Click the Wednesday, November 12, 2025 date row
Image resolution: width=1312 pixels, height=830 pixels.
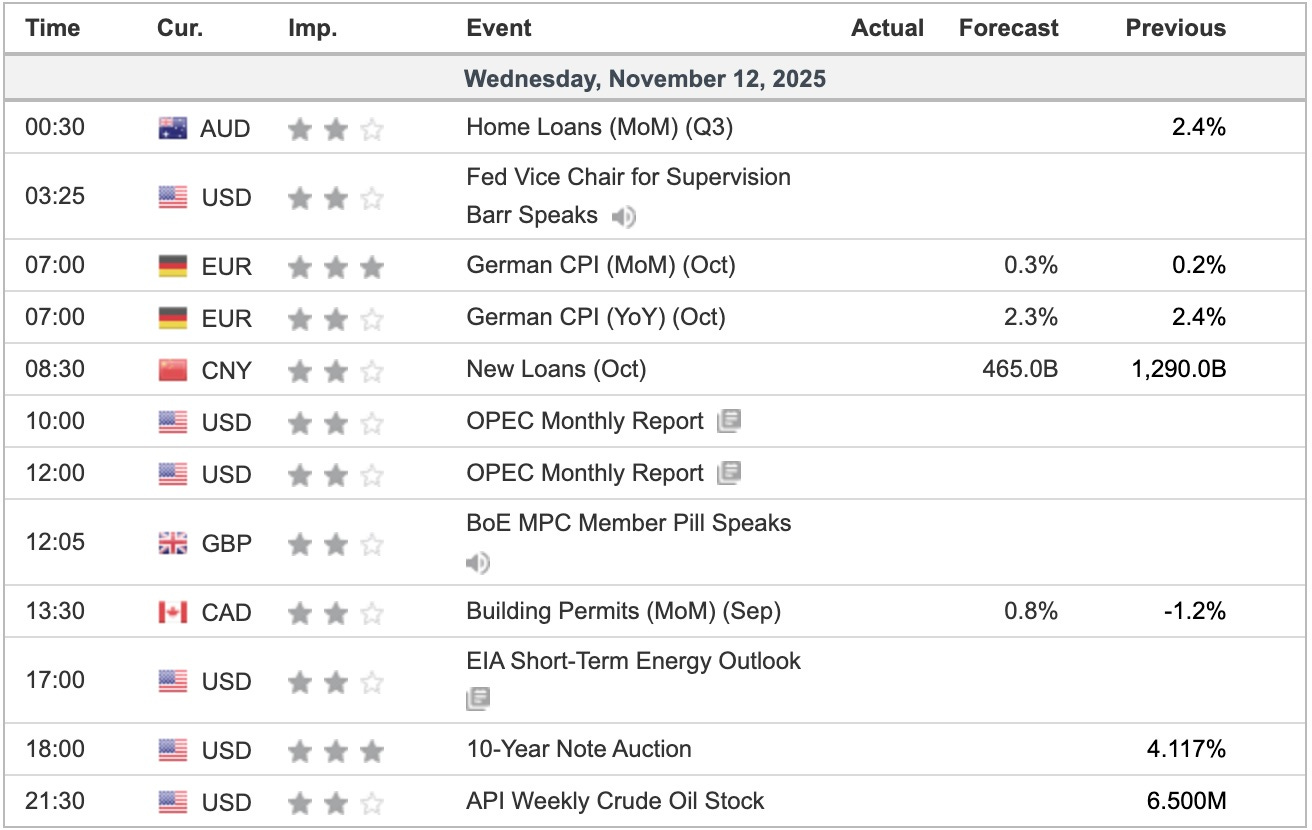[x=645, y=78]
